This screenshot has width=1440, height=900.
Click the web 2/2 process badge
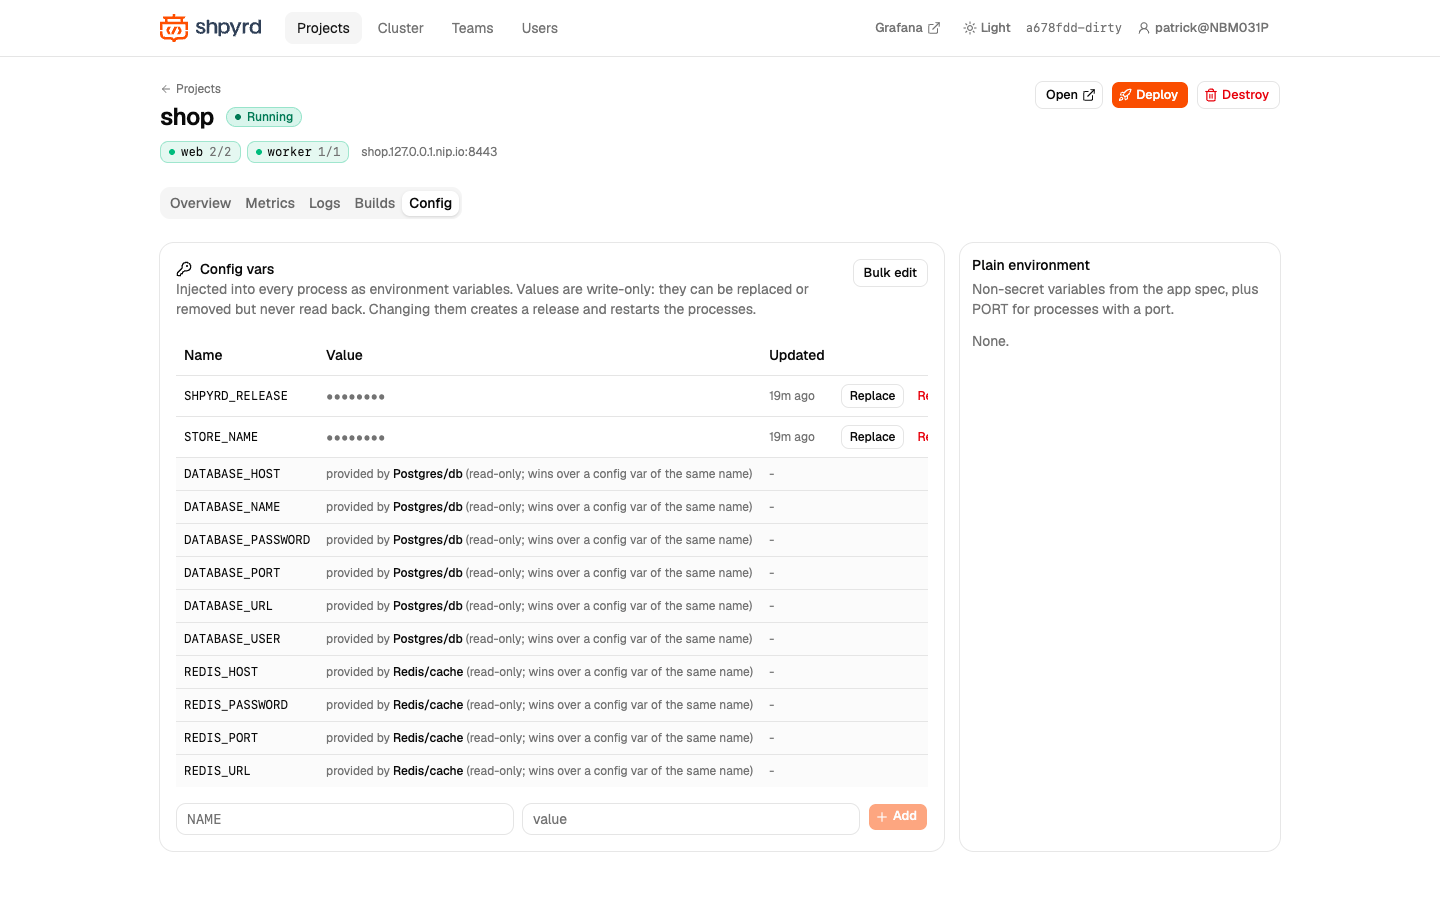pos(200,152)
